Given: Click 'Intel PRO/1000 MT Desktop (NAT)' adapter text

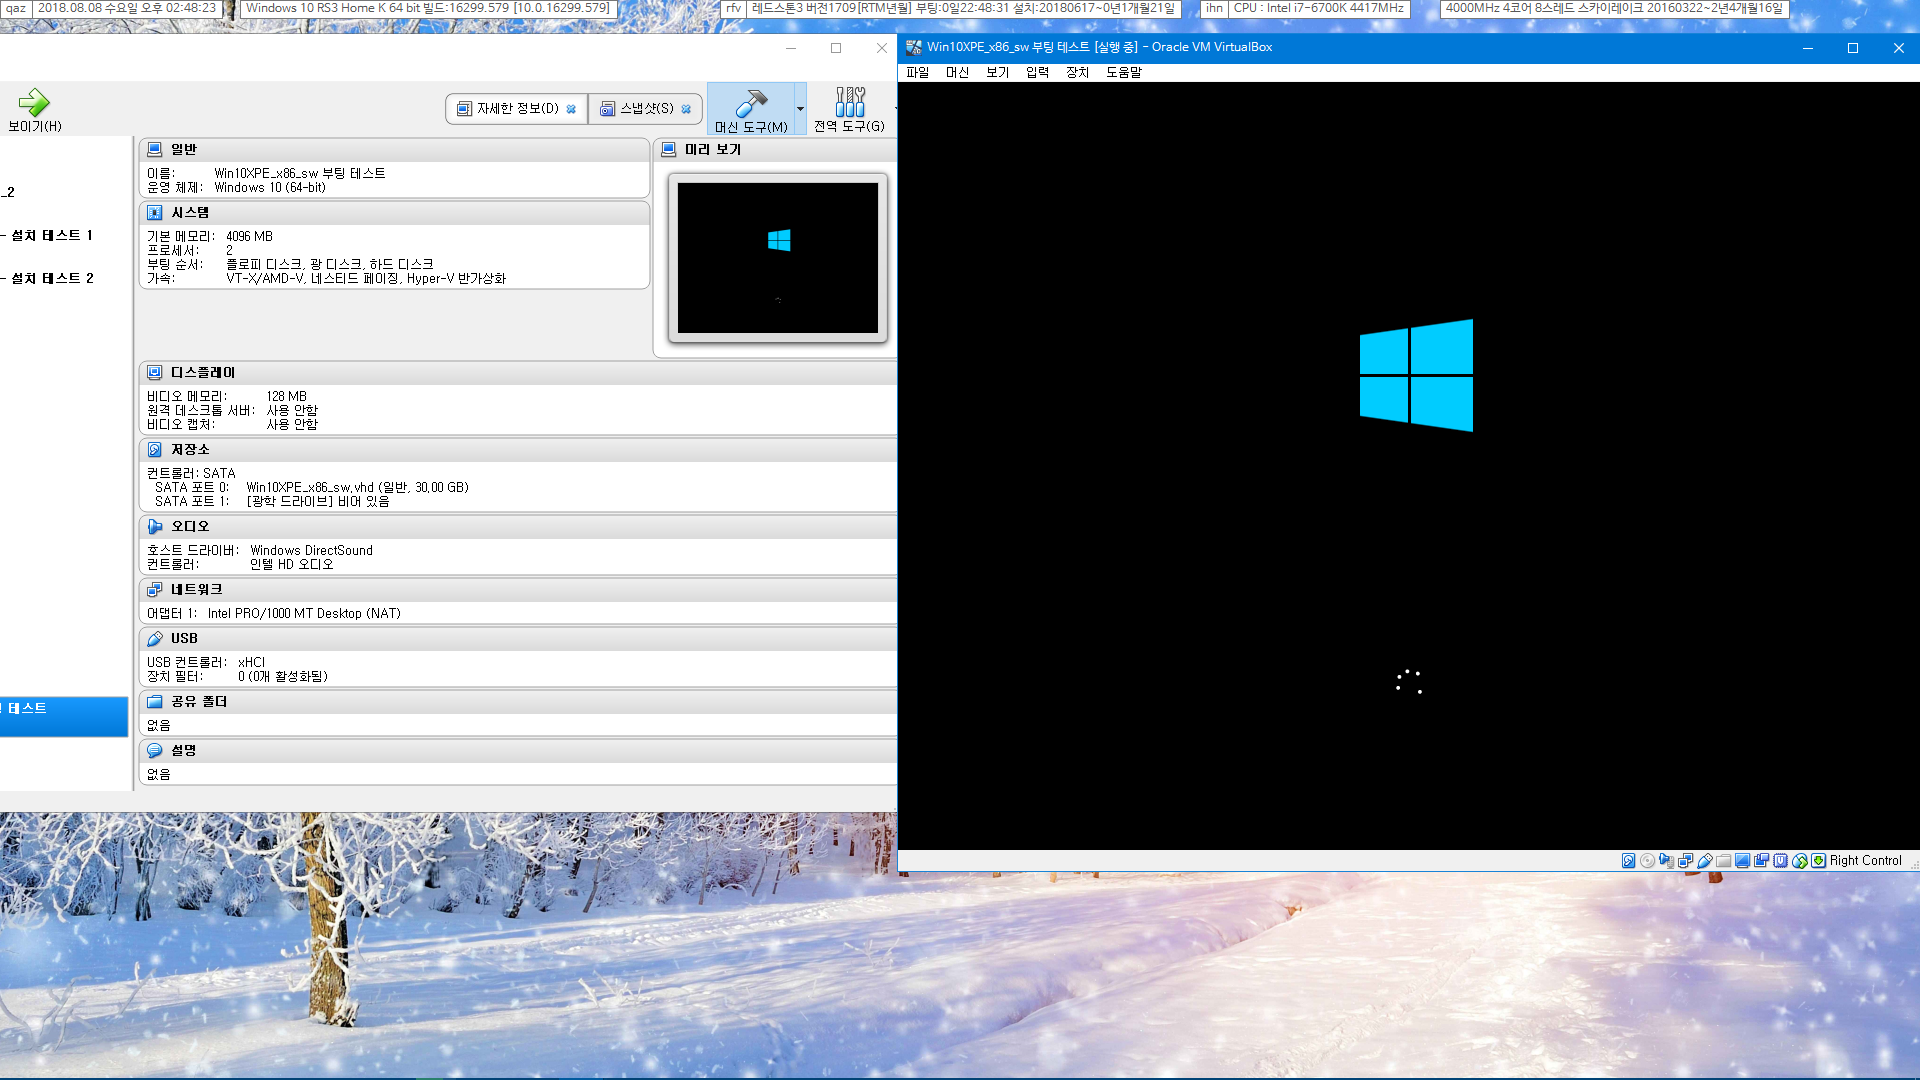Looking at the screenshot, I should pyautogui.click(x=304, y=613).
